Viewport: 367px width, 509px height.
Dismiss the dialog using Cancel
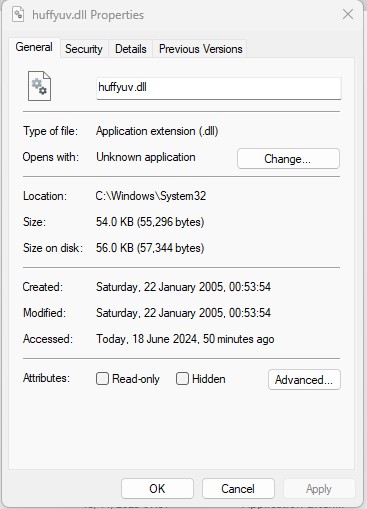pos(238,489)
